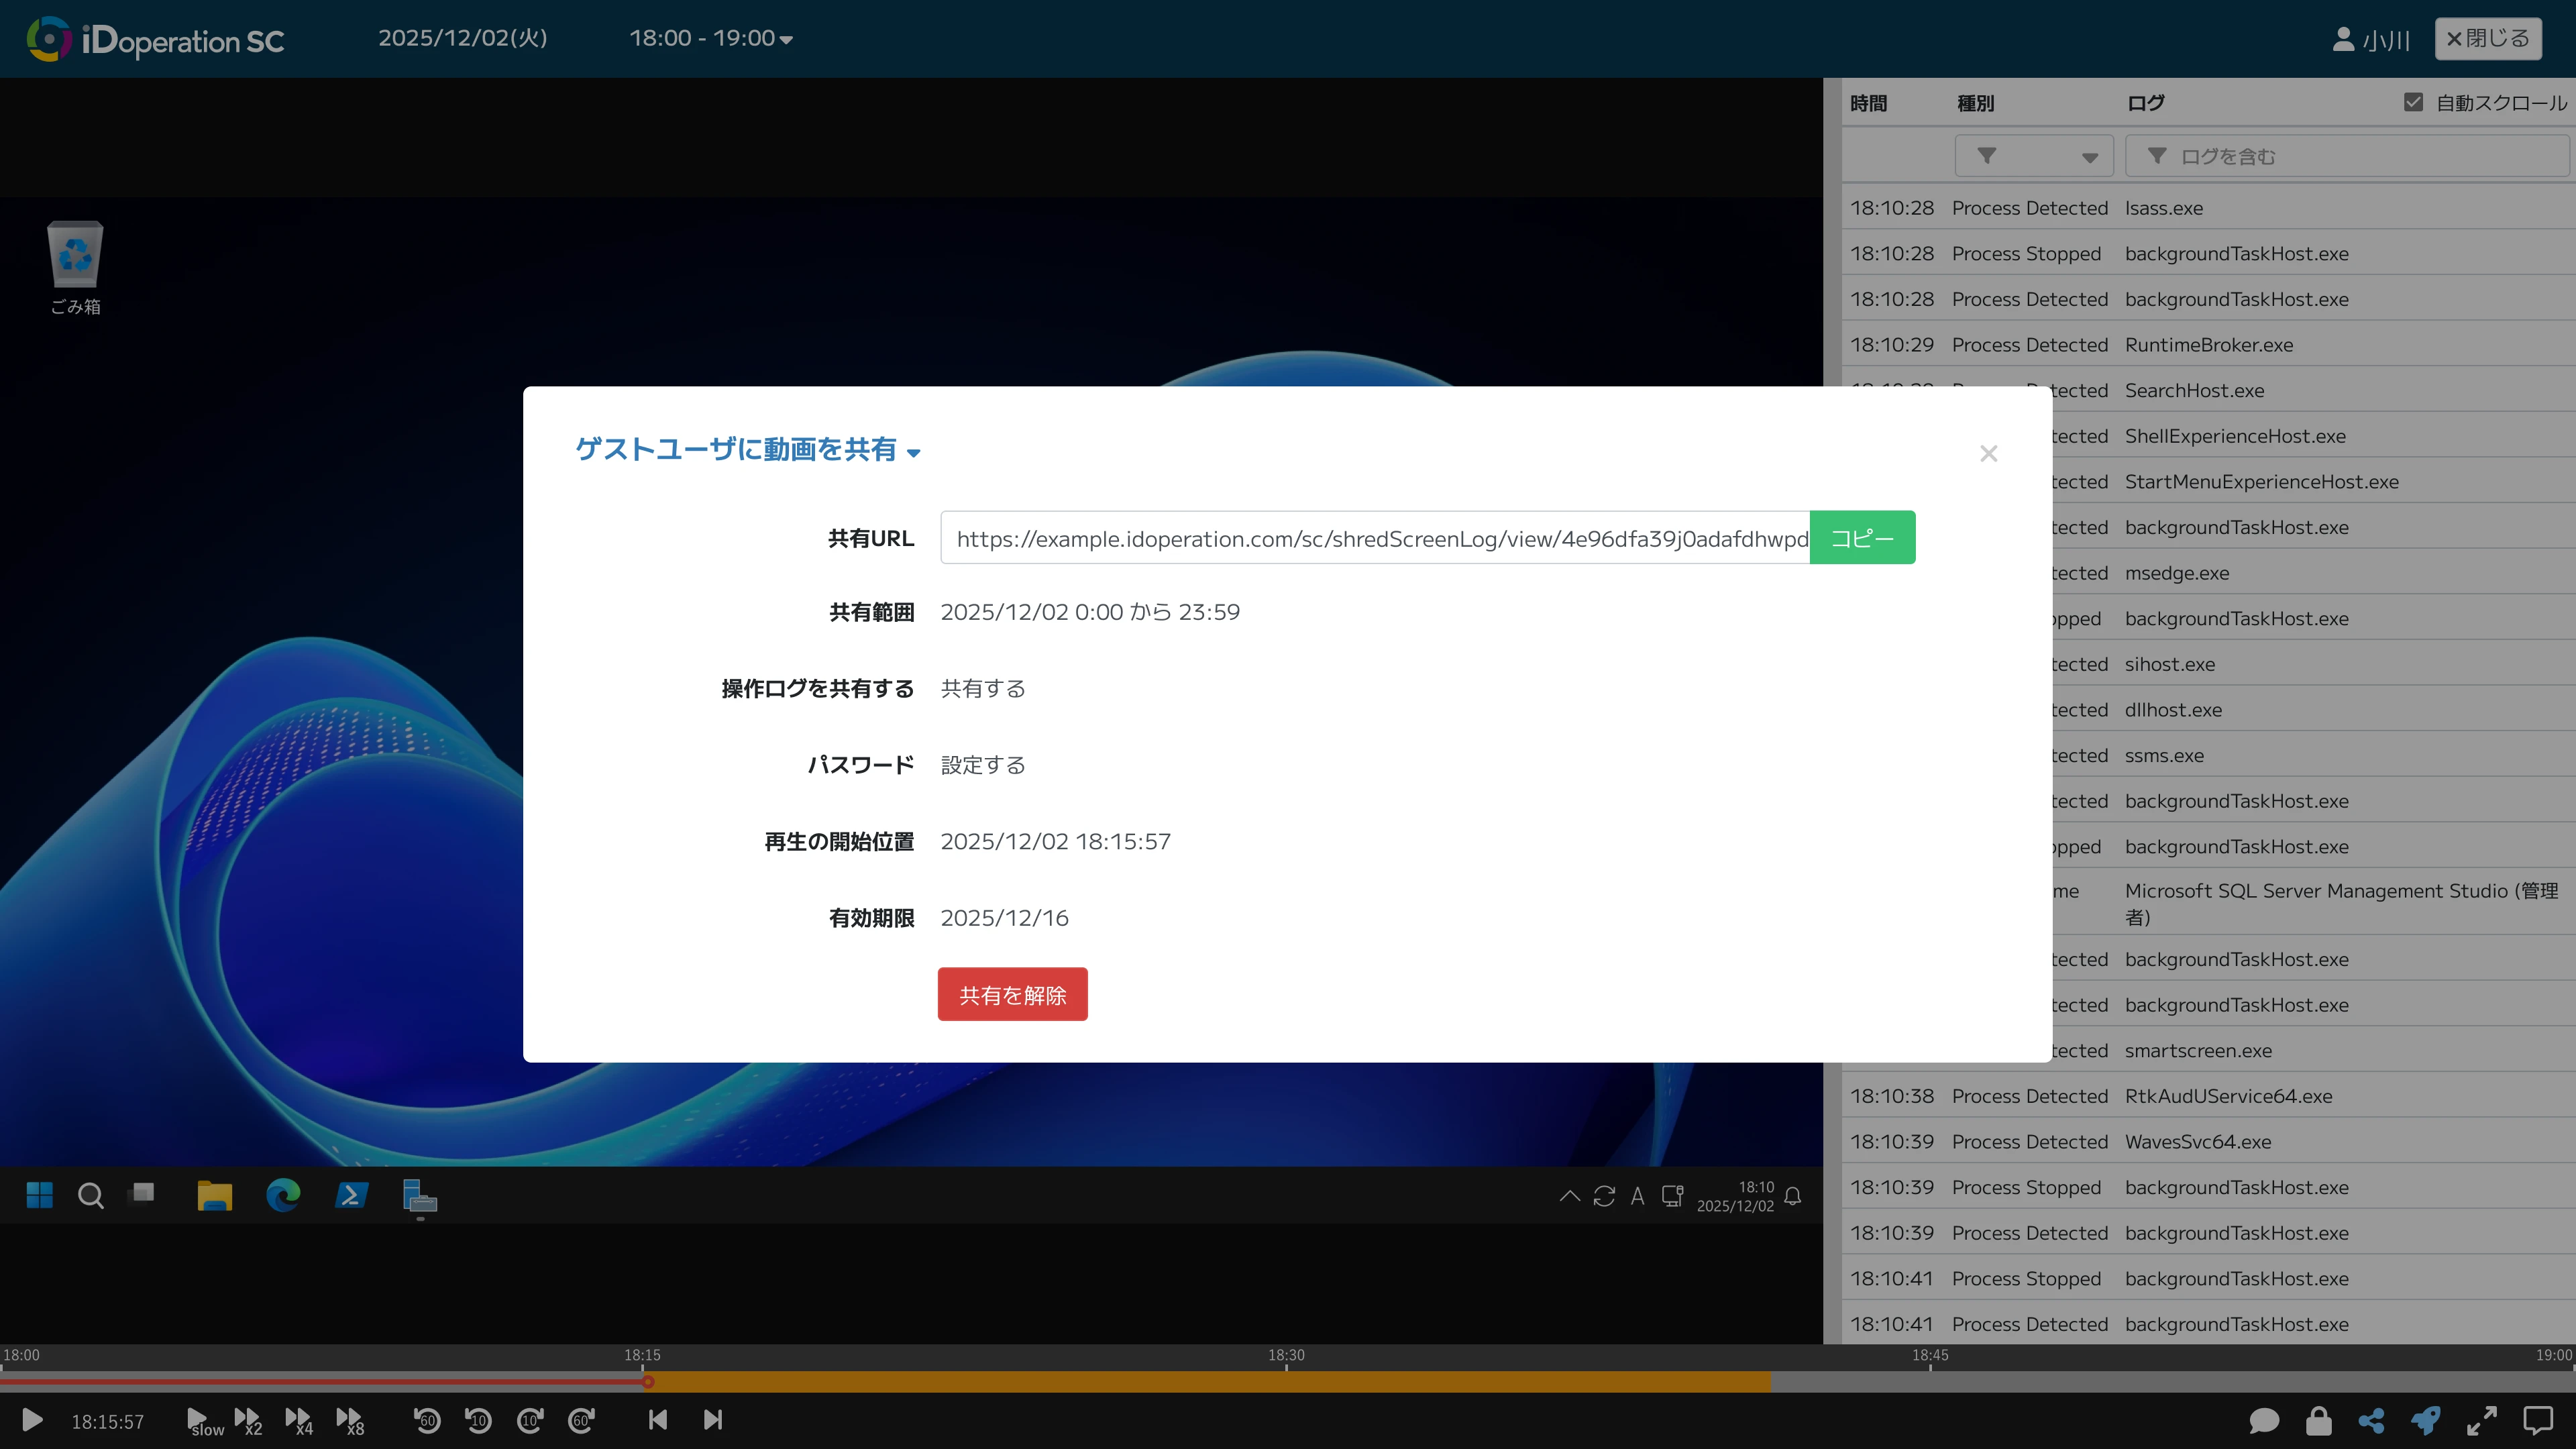
Task: Uncheck the 自動スクロール checkbox
Action: click(2413, 102)
